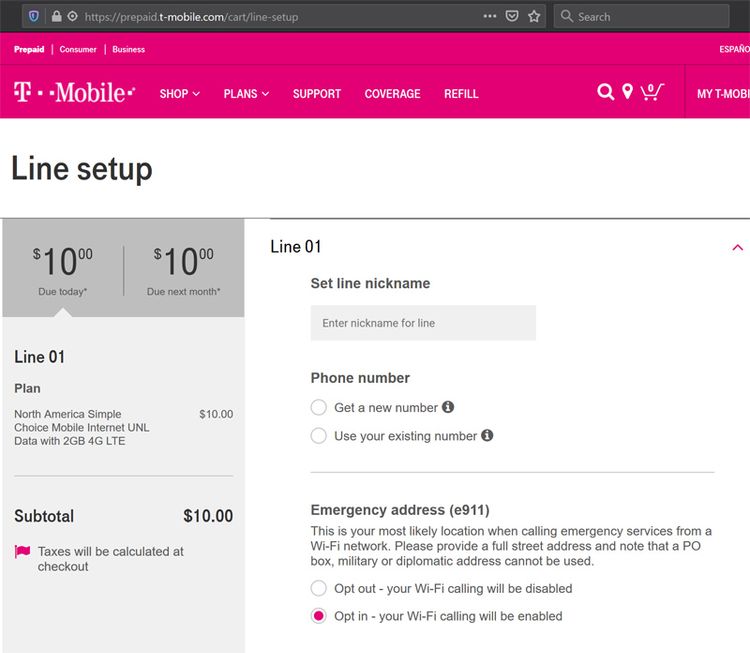Click the tracking protection shield icon

point(33,16)
